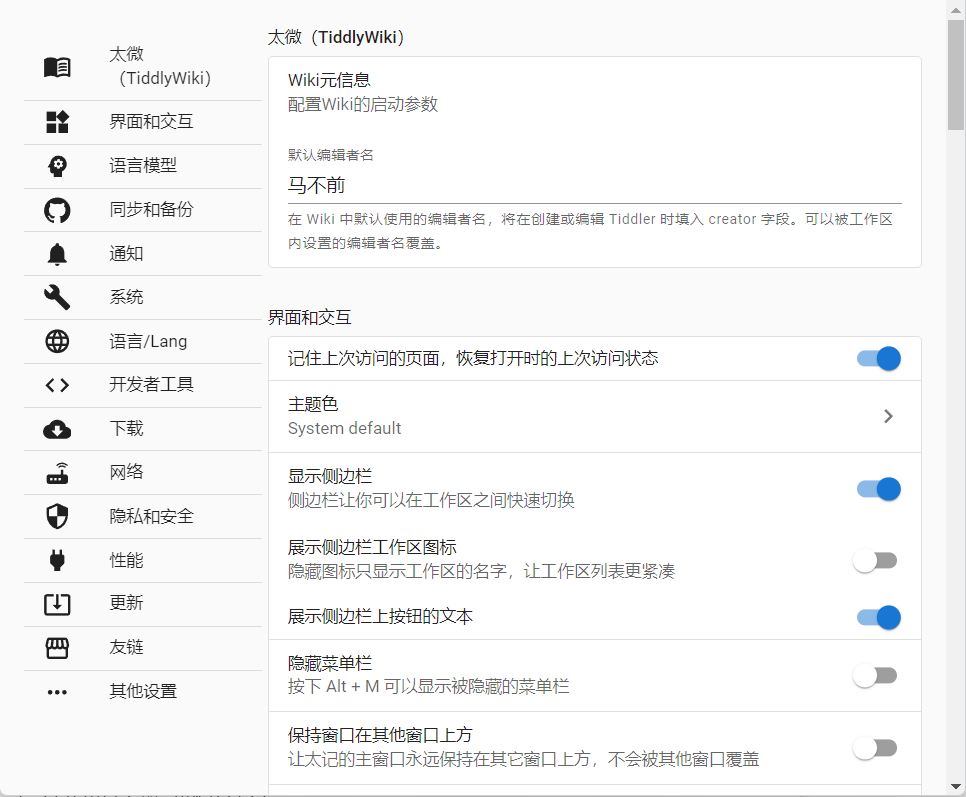
Task: Click the globe icon for 语言/Lang
Action: (57, 341)
